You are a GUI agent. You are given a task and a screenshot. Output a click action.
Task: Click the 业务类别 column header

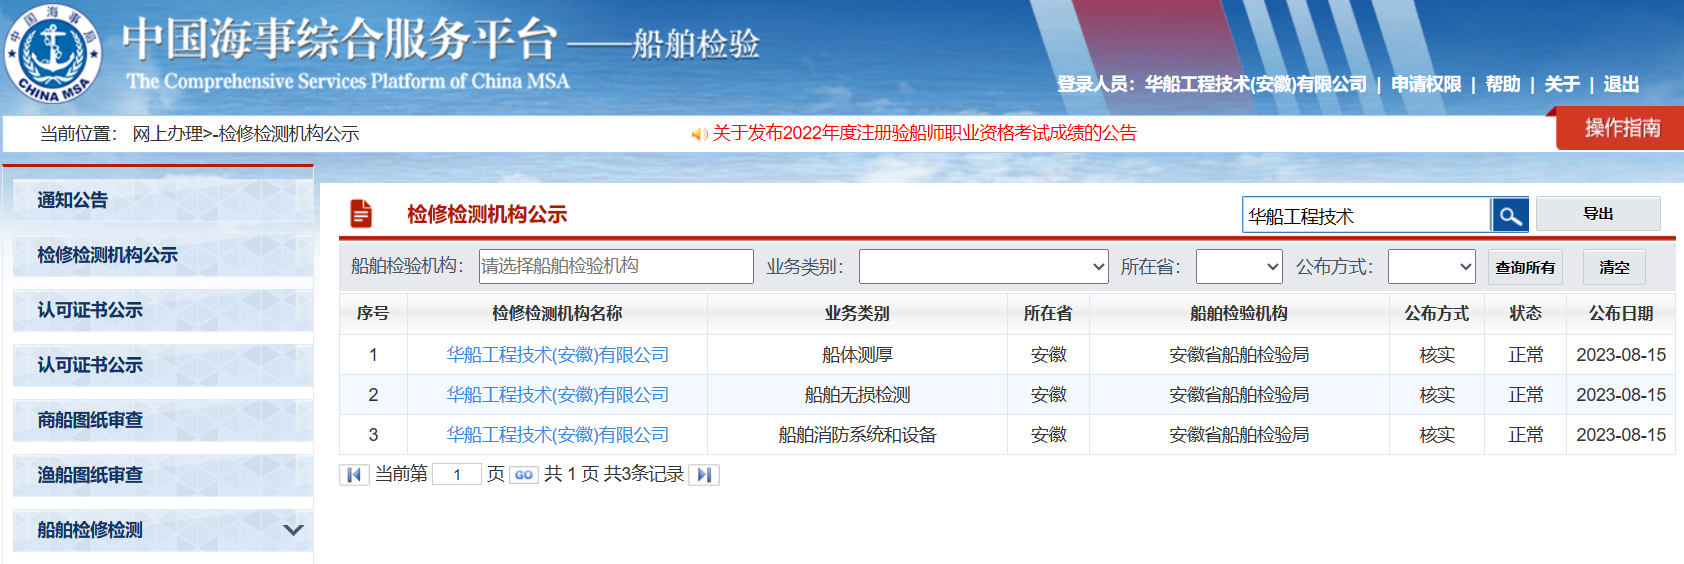pyautogui.click(x=857, y=313)
